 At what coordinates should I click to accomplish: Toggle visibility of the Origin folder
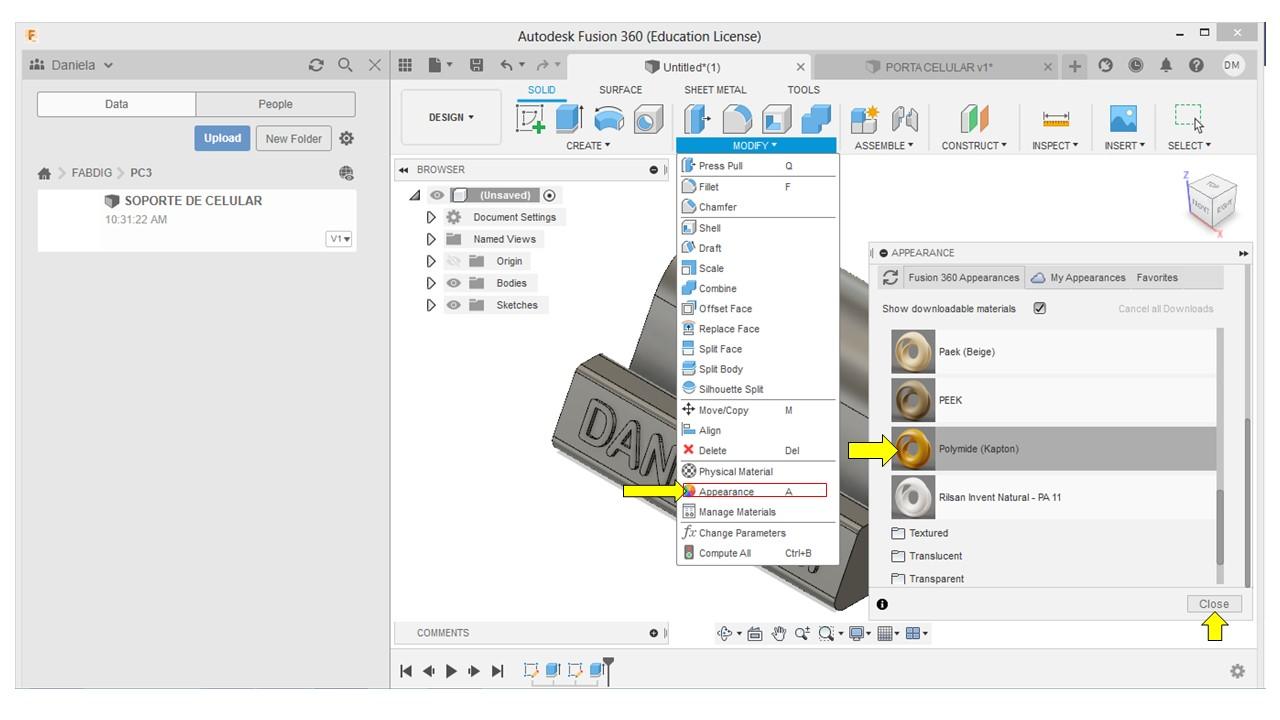click(x=454, y=261)
